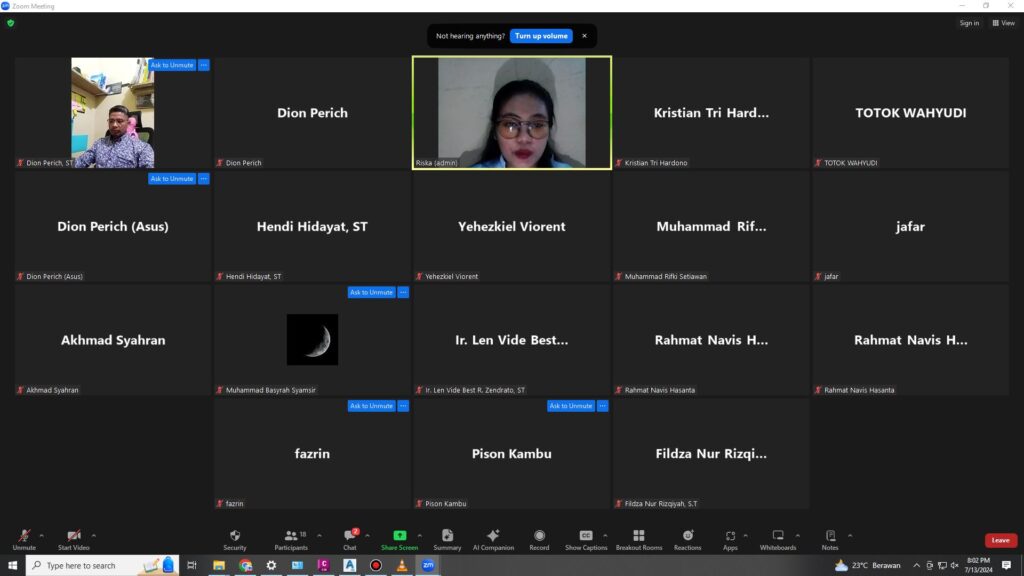Expand the Show Captions options arrow
The height and width of the screenshot is (576, 1024).
pos(605,535)
